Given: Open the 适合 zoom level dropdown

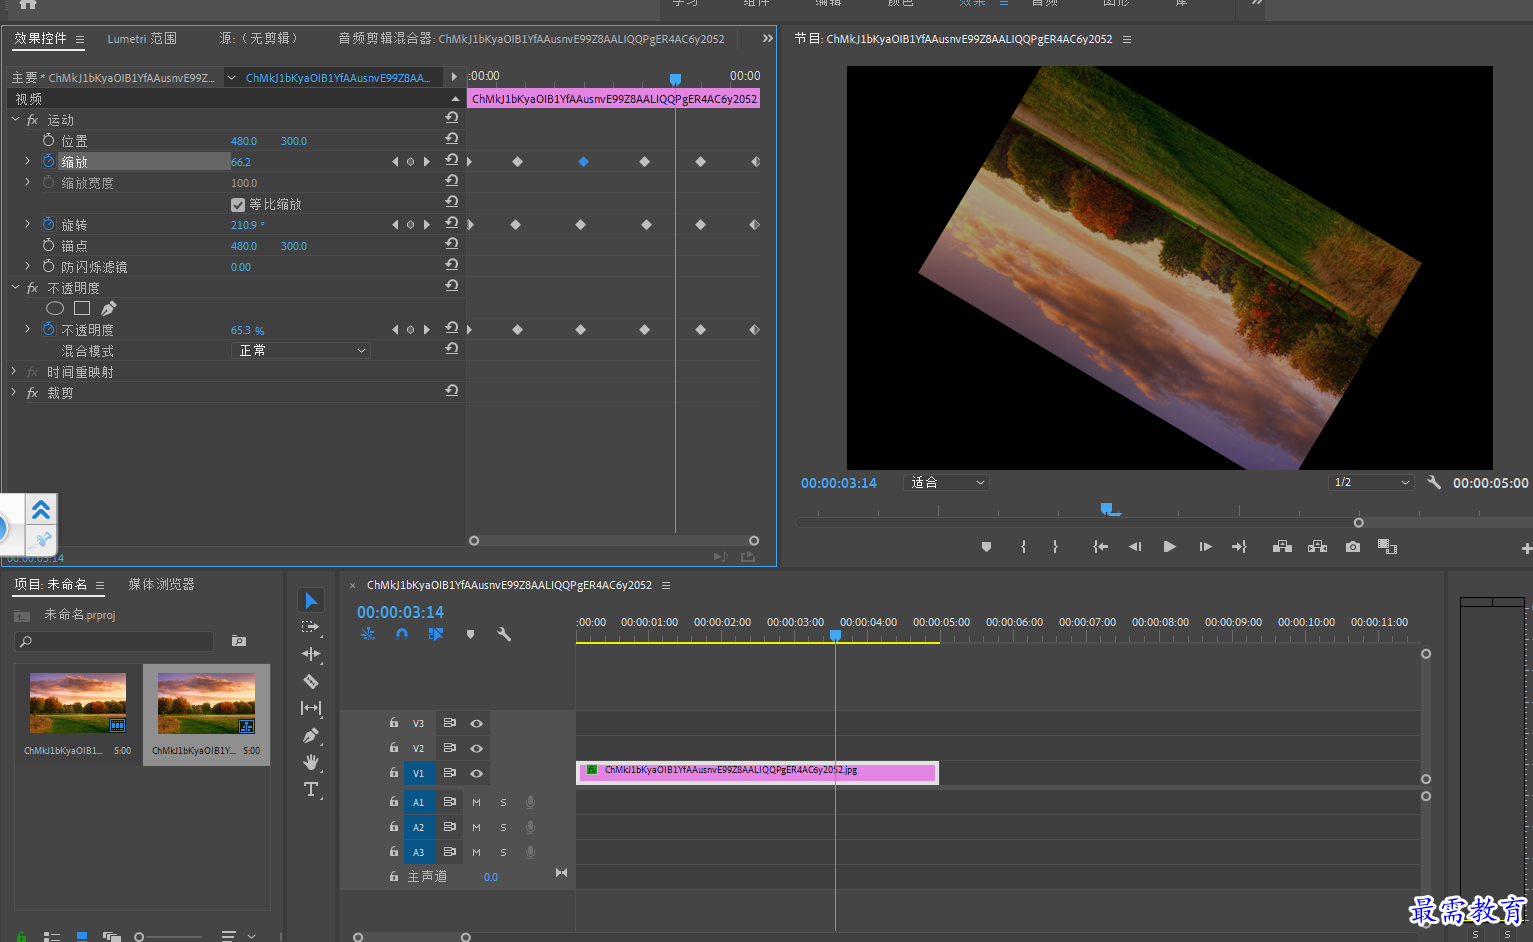Looking at the screenshot, I should tap(946, 482).
